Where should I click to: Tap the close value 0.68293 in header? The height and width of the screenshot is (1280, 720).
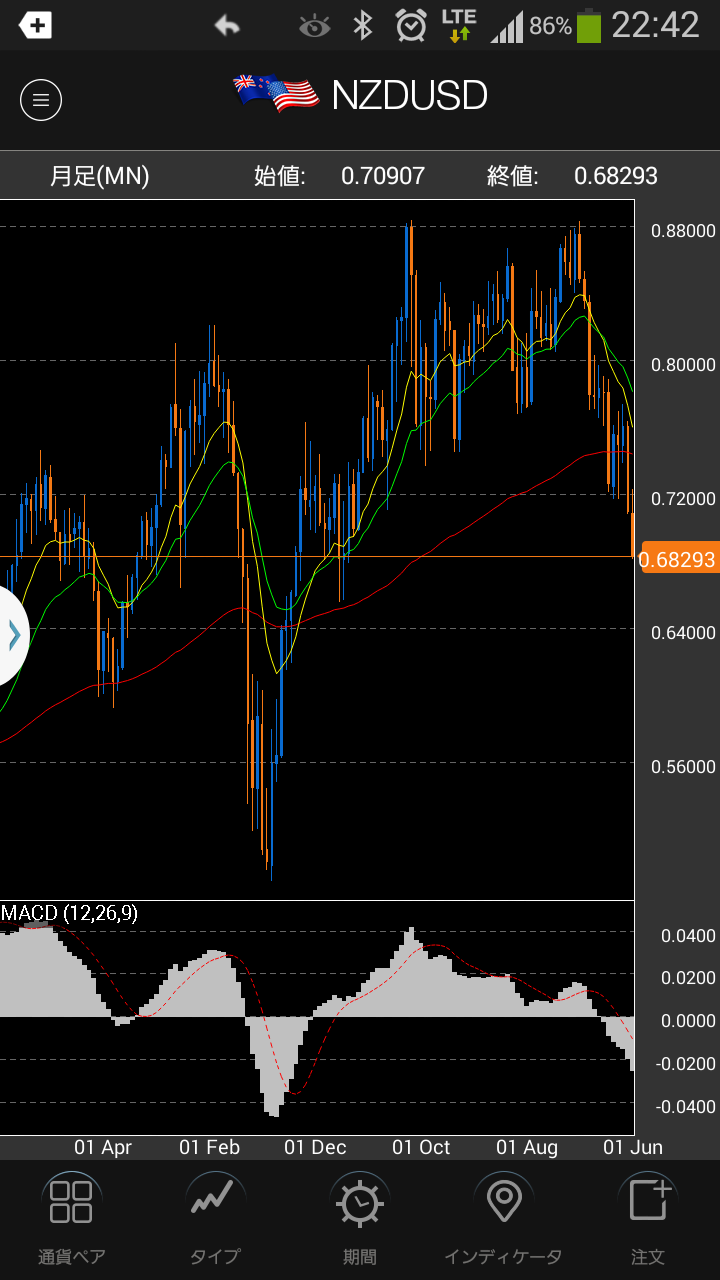point(616,176)
